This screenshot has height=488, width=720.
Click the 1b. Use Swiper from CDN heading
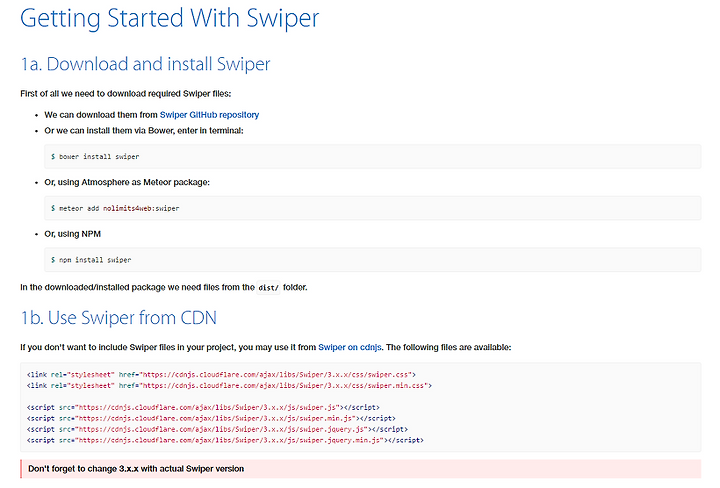[x=118, y=318]
